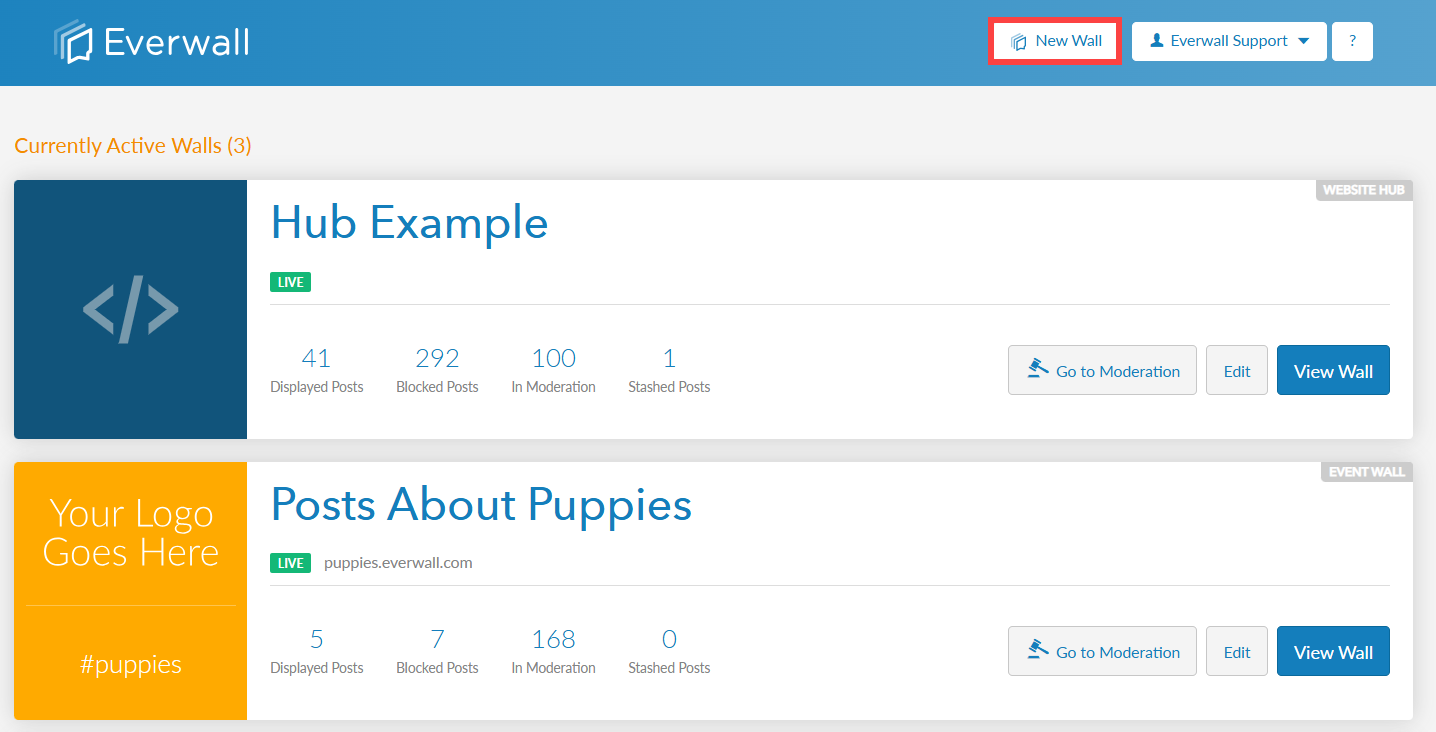Click the WEBSITE HUB tag
The height and width of the screenshot is (732, 1436).
pyautogui.click(x=1364, y=190)
